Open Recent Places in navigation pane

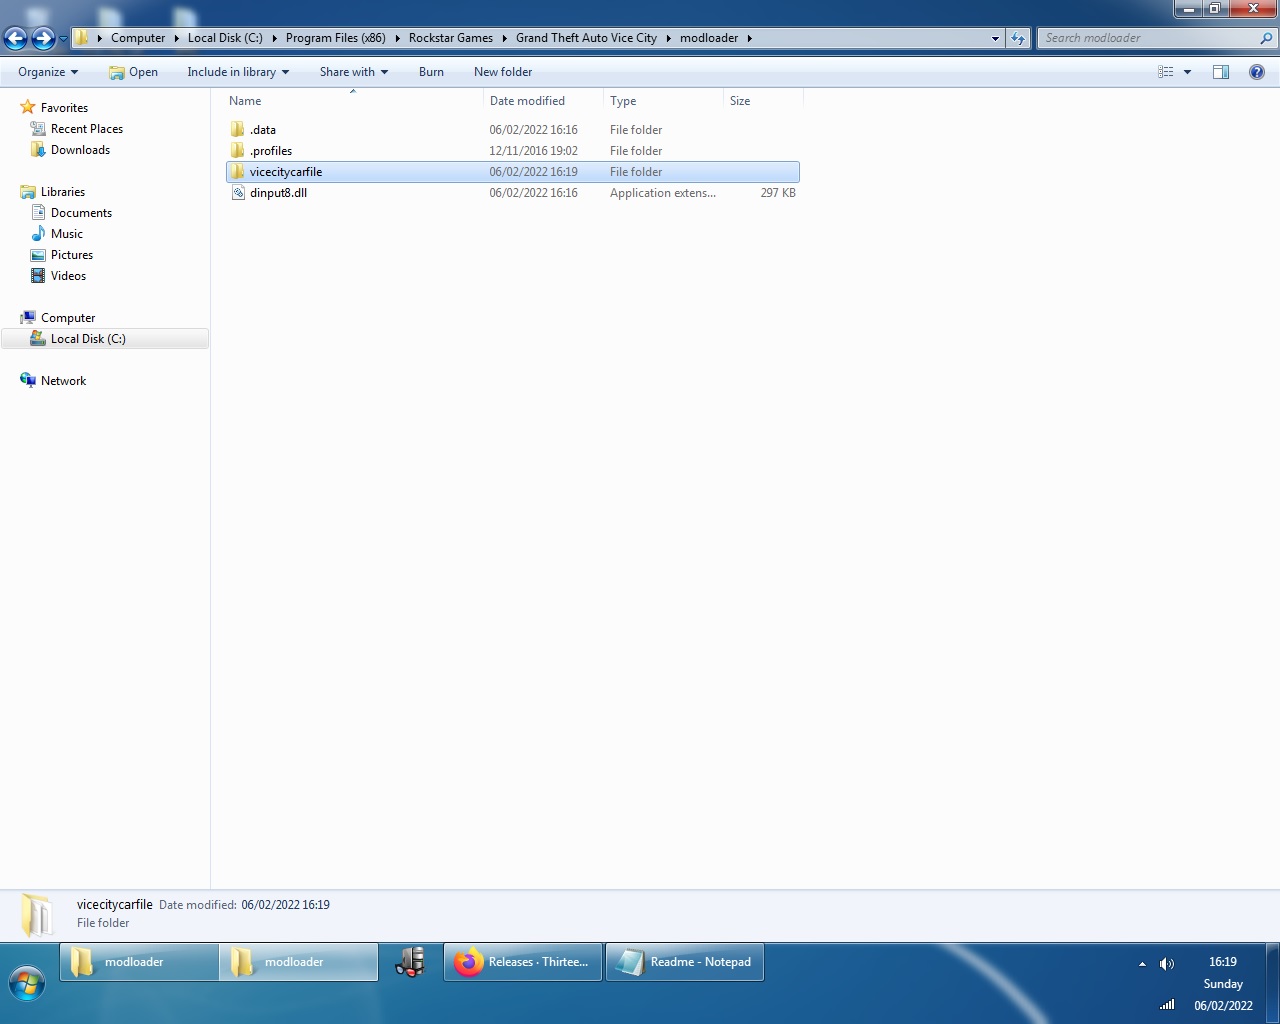[x=87, y=129]
